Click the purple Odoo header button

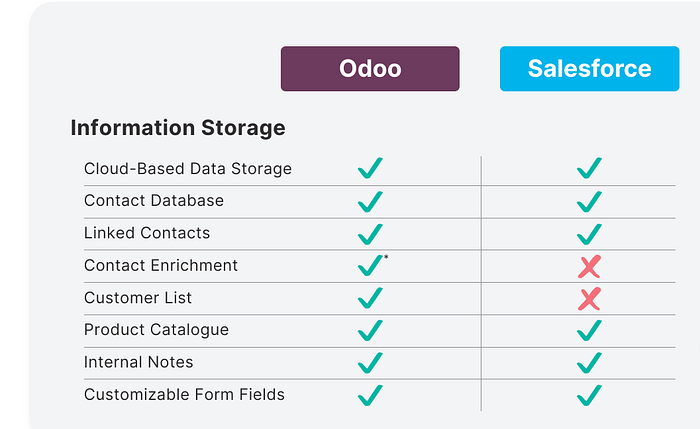tap(370, 69)
